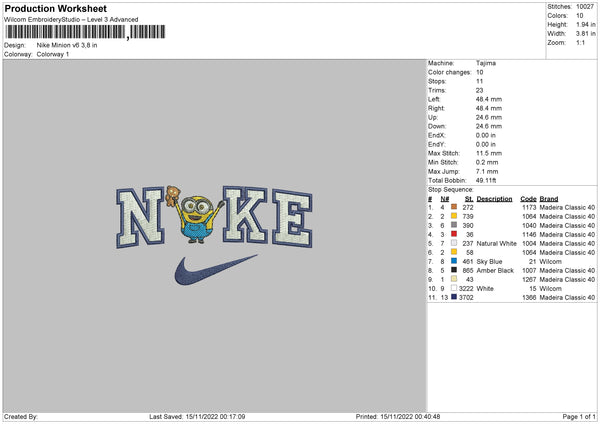The width and height of the screenshot is (600, 424).
Task: Click 'Wilcom' brand in the Sky Blue row
Action: point(551,262)
